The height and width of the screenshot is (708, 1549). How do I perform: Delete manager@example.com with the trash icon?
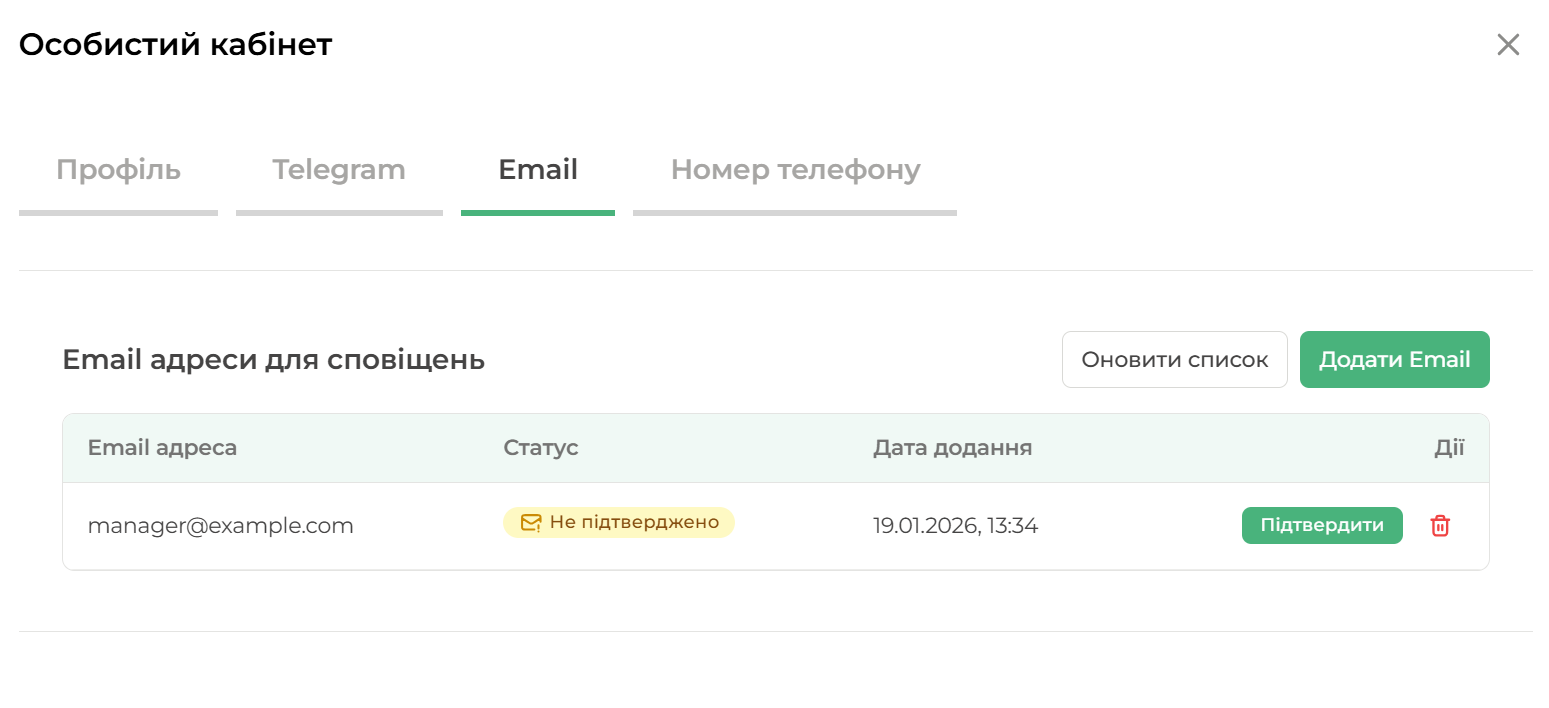point(1440,526)
